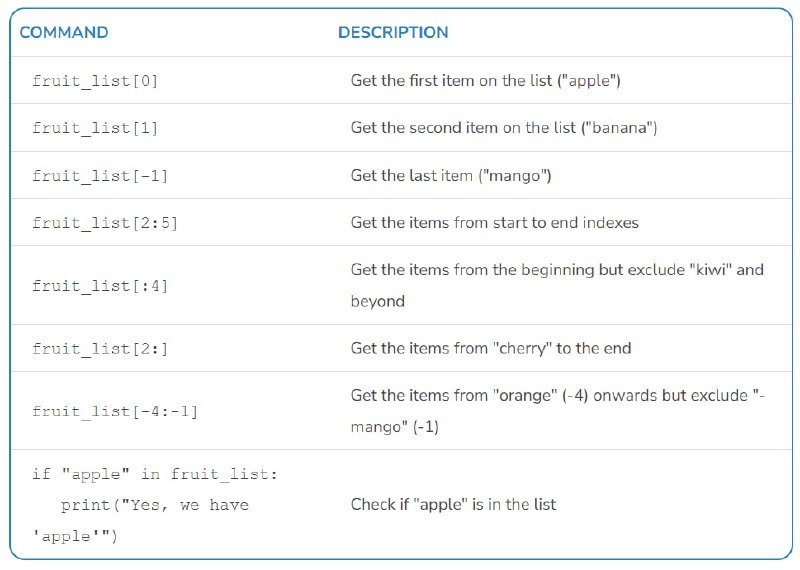Screen dimensions: 800x570
Task: Click the fruit_list[2:5] command cell
Action: [x=105, y=223]
